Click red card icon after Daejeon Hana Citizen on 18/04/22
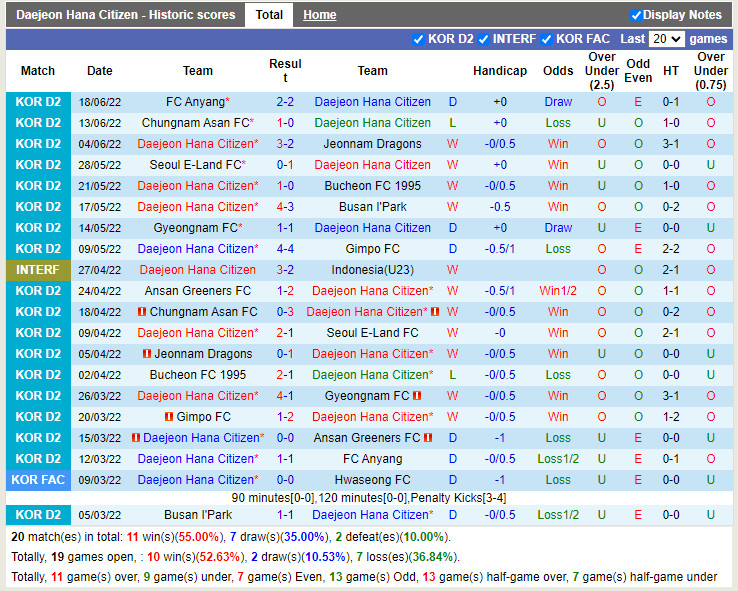 tap(435, 312)
